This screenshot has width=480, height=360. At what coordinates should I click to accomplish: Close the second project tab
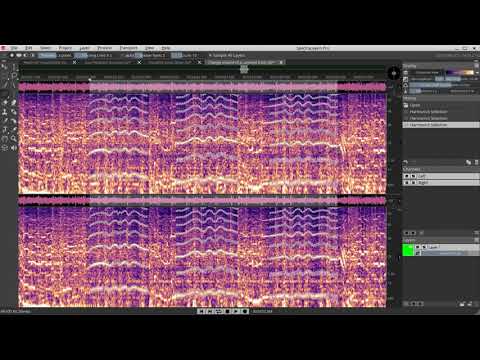point(139,62)
